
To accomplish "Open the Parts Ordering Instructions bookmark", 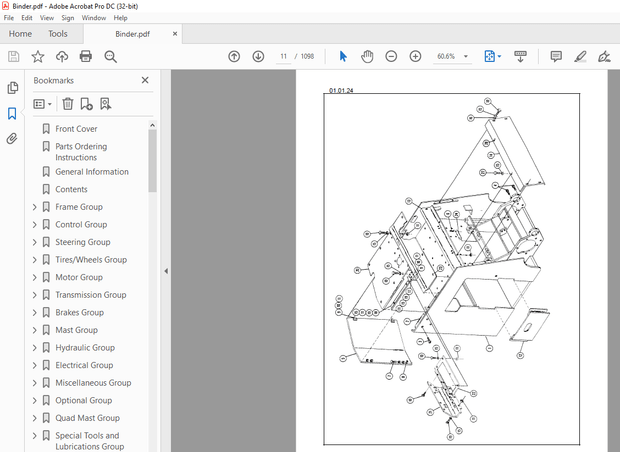I will click(81, 152).
